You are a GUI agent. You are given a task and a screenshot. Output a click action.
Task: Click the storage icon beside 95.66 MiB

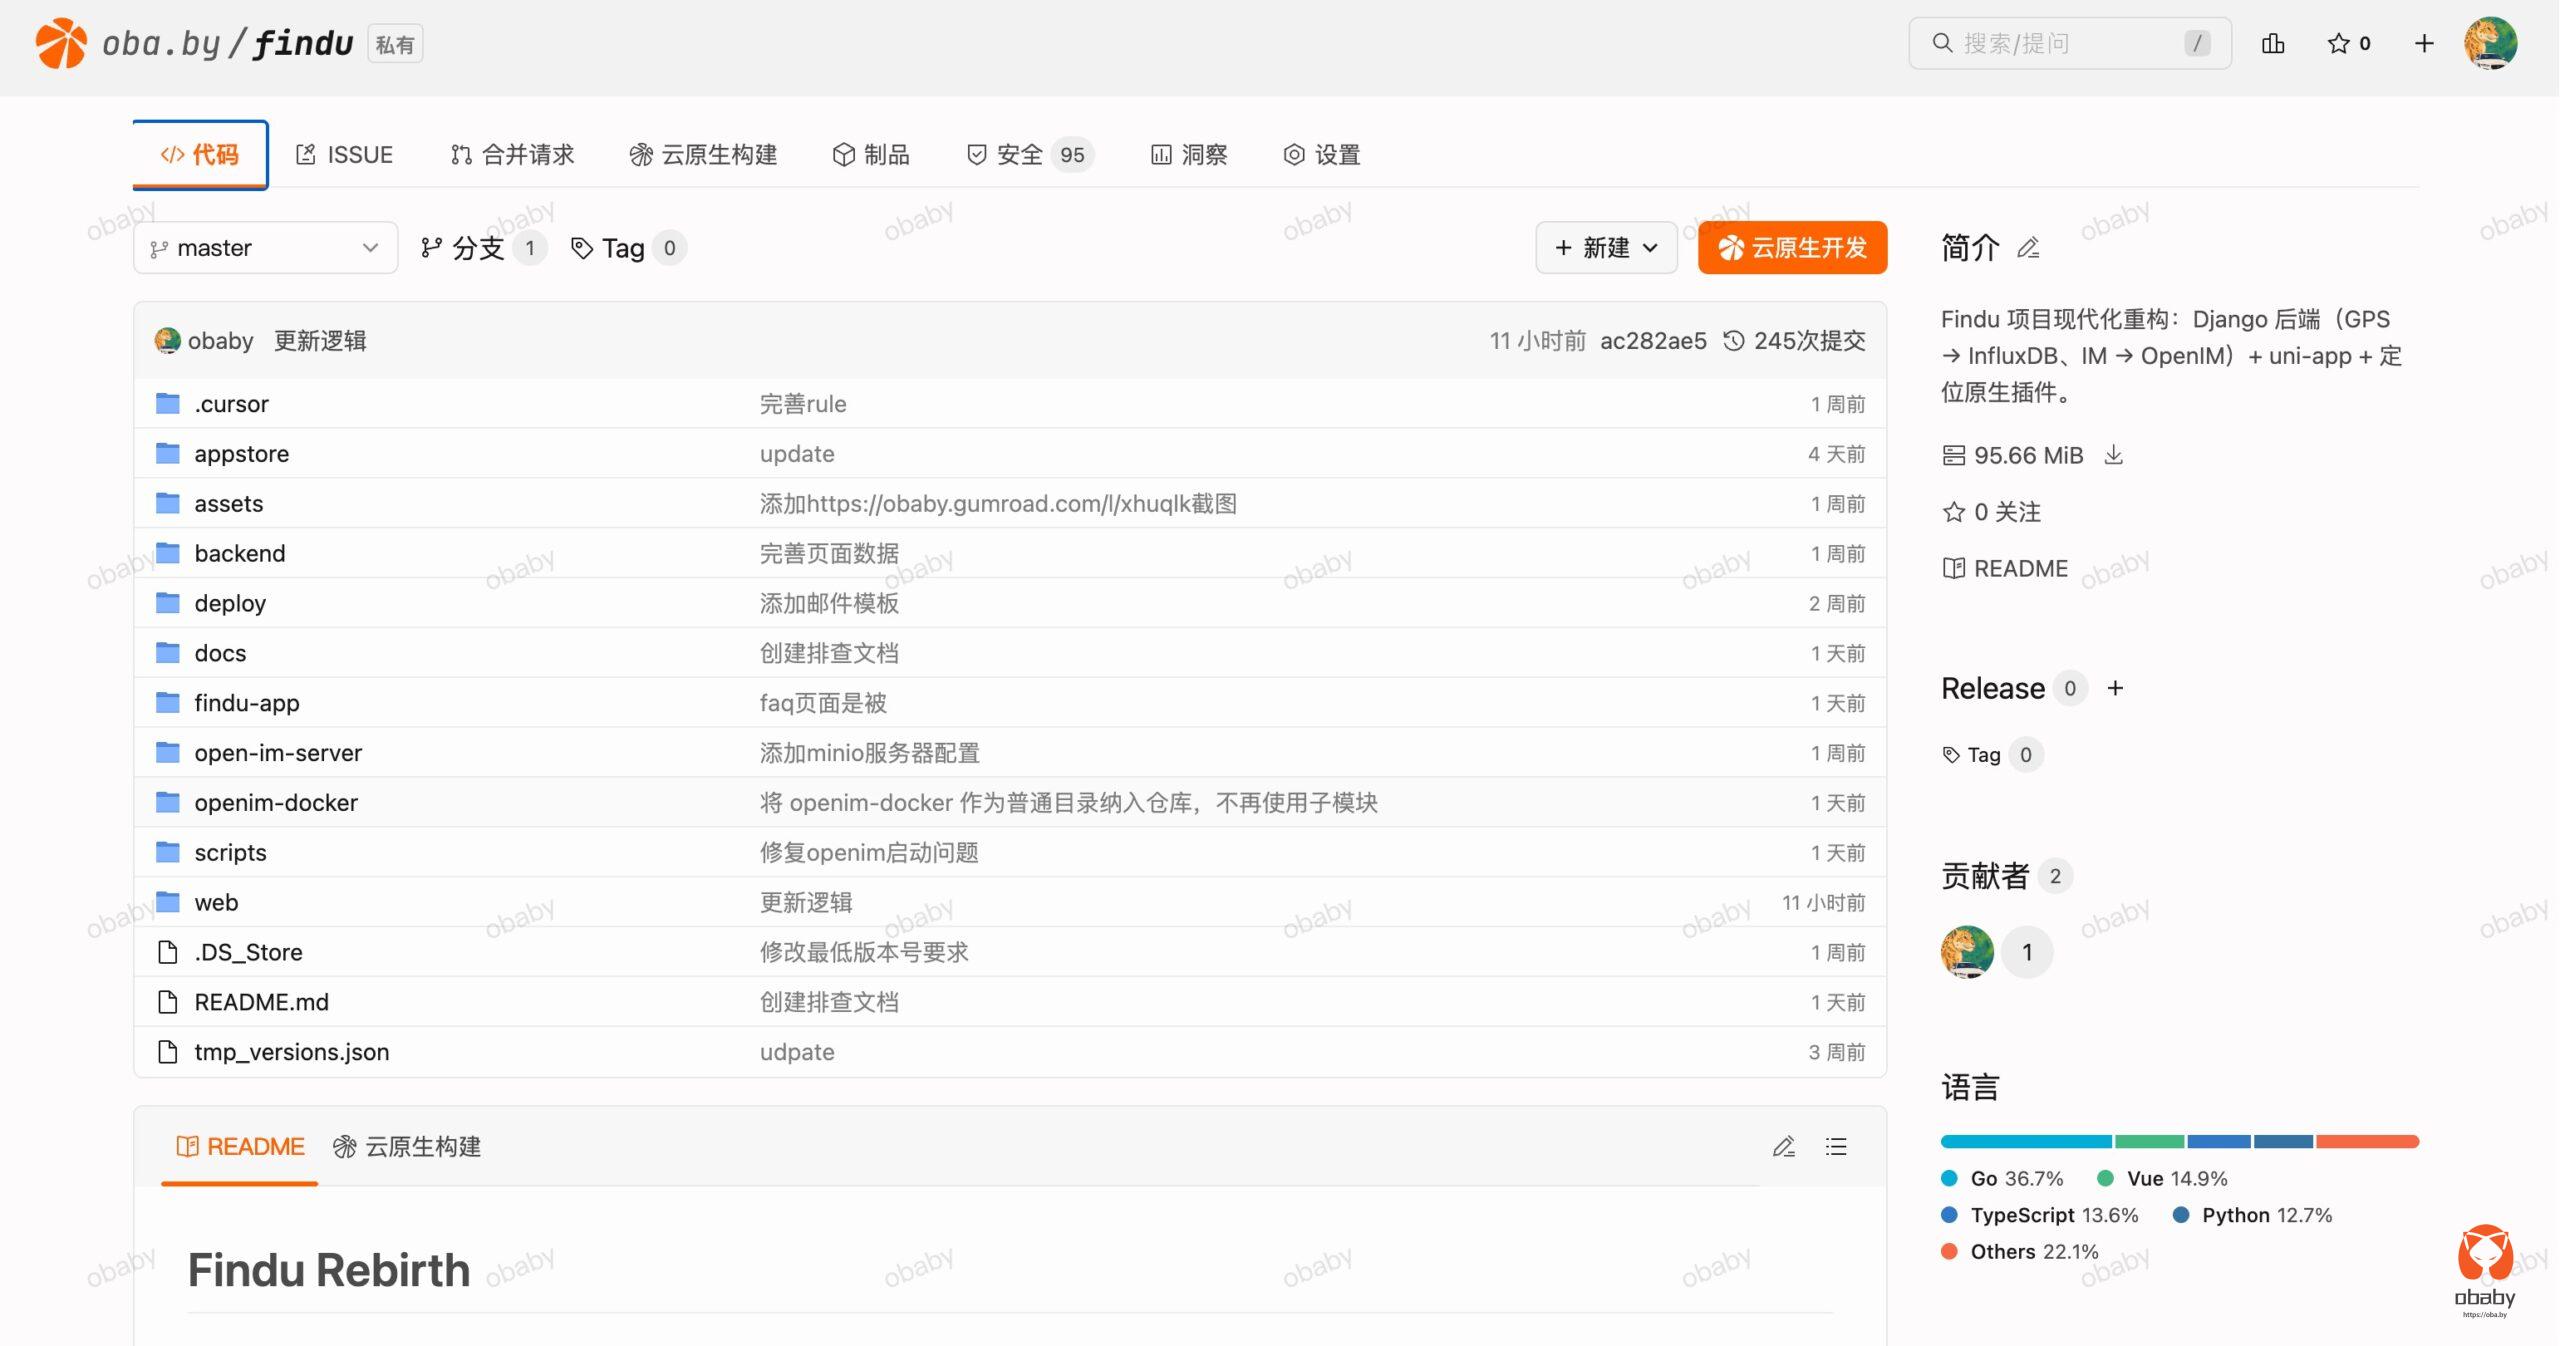coord(1953,456)
